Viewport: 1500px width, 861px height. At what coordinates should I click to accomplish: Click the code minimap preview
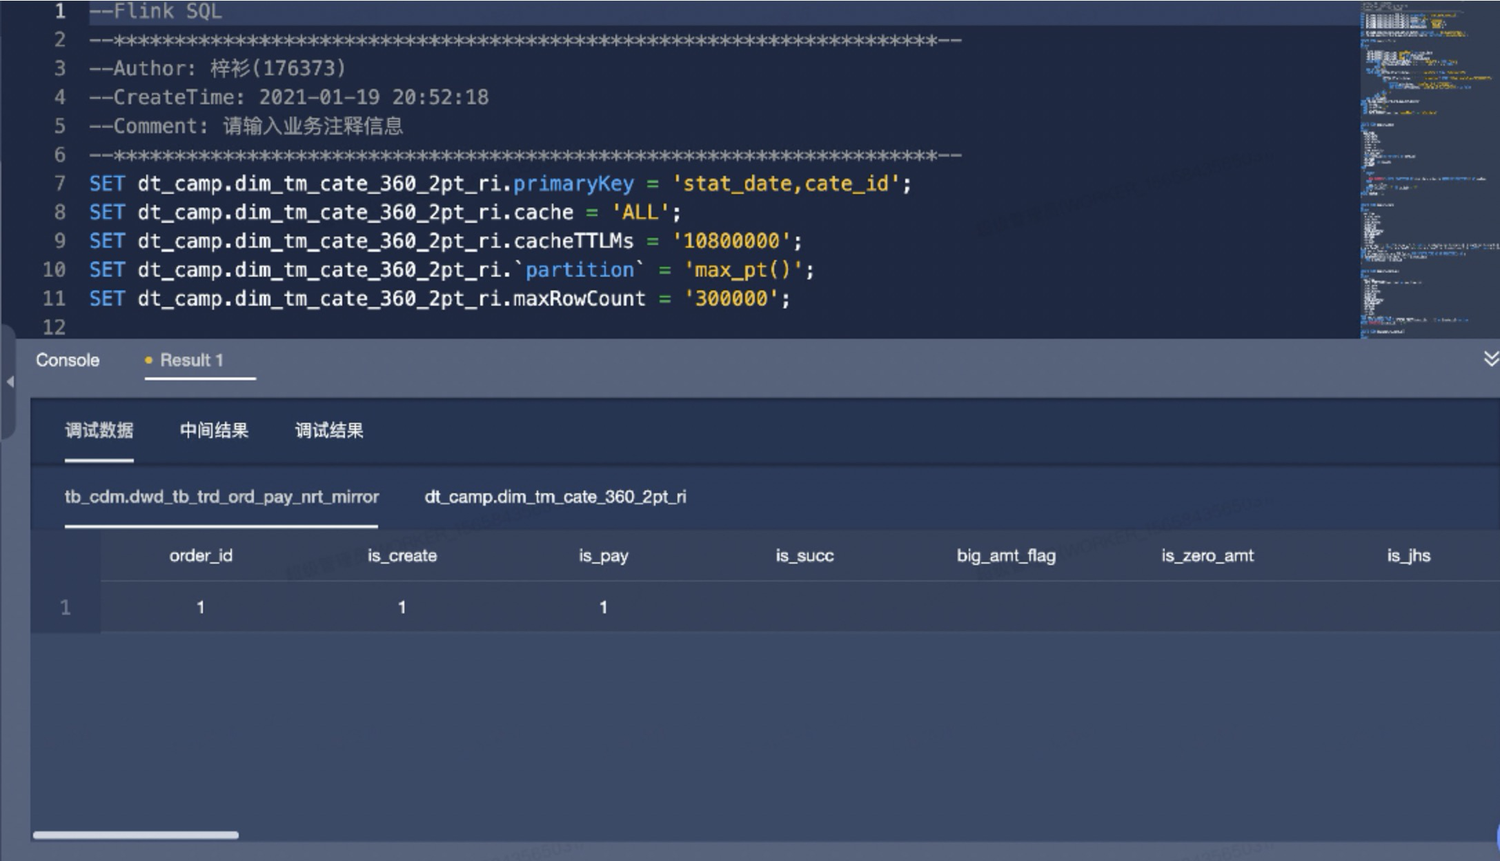(x=1428, y=170)
